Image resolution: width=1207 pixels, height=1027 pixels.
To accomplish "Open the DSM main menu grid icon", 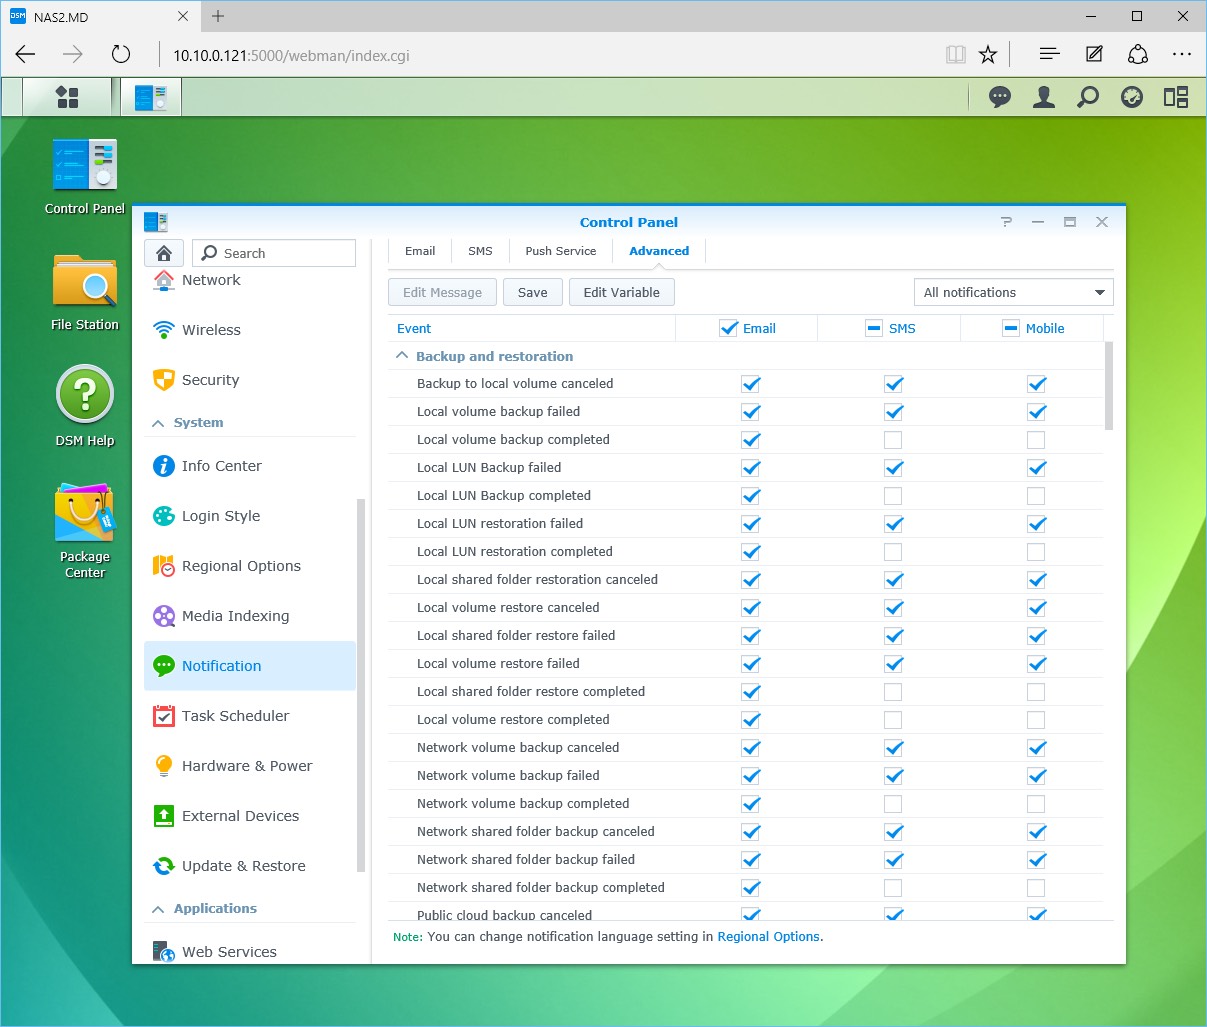I will [67, 97].
